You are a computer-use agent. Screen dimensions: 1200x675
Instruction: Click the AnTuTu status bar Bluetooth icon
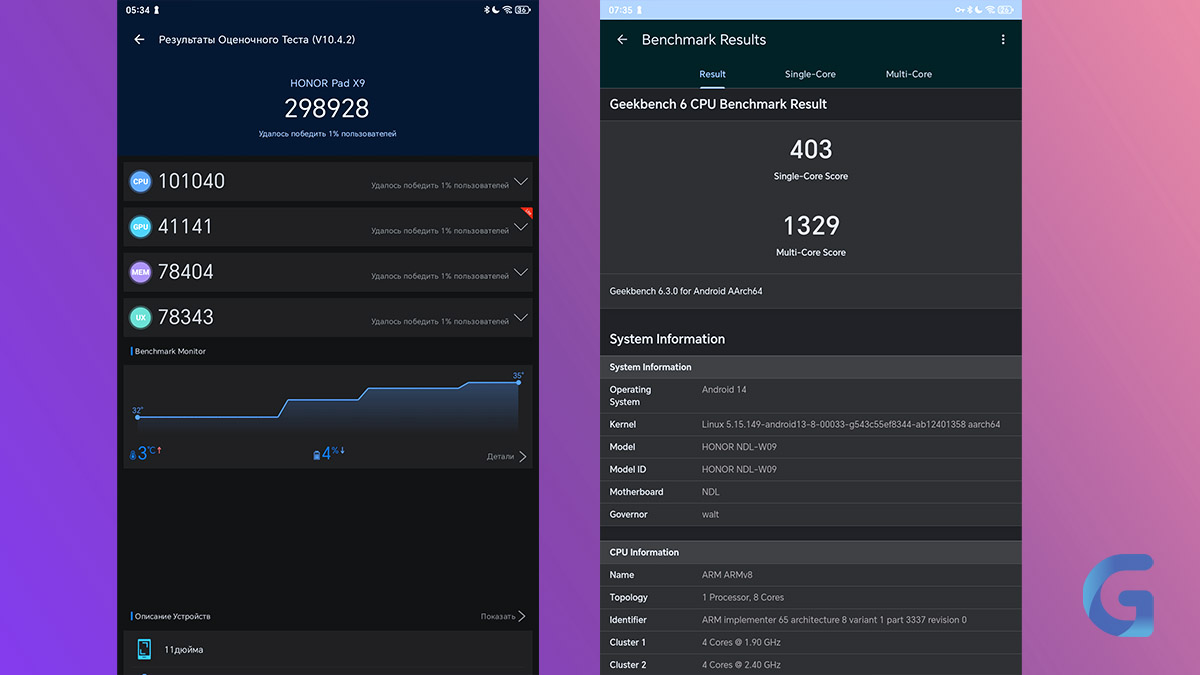click(x=485, y=9)
